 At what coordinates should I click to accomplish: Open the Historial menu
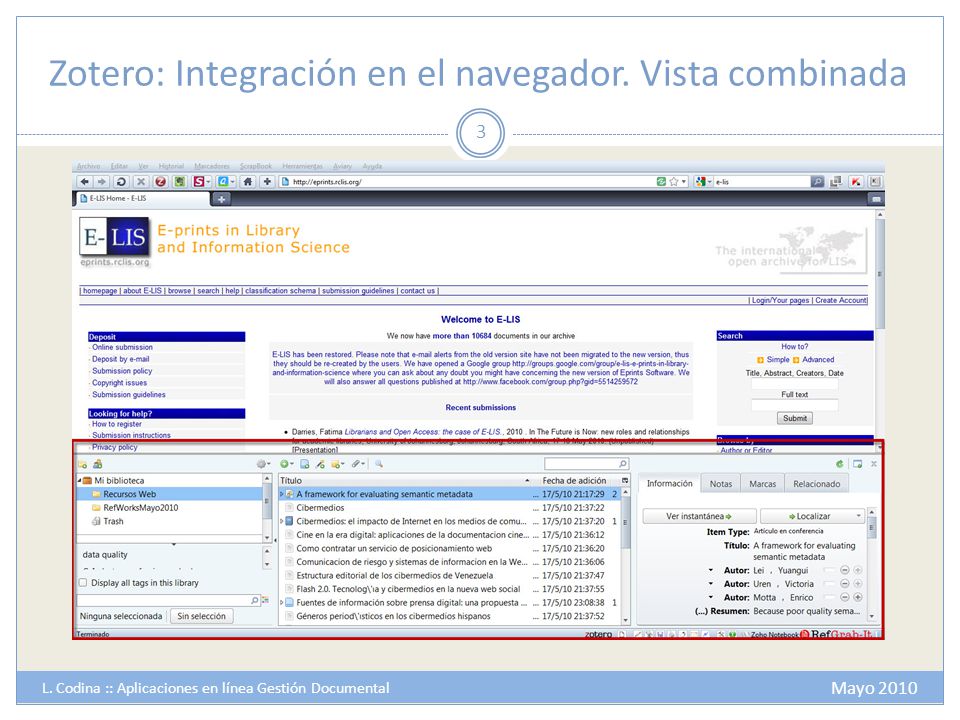pos(171,166)
